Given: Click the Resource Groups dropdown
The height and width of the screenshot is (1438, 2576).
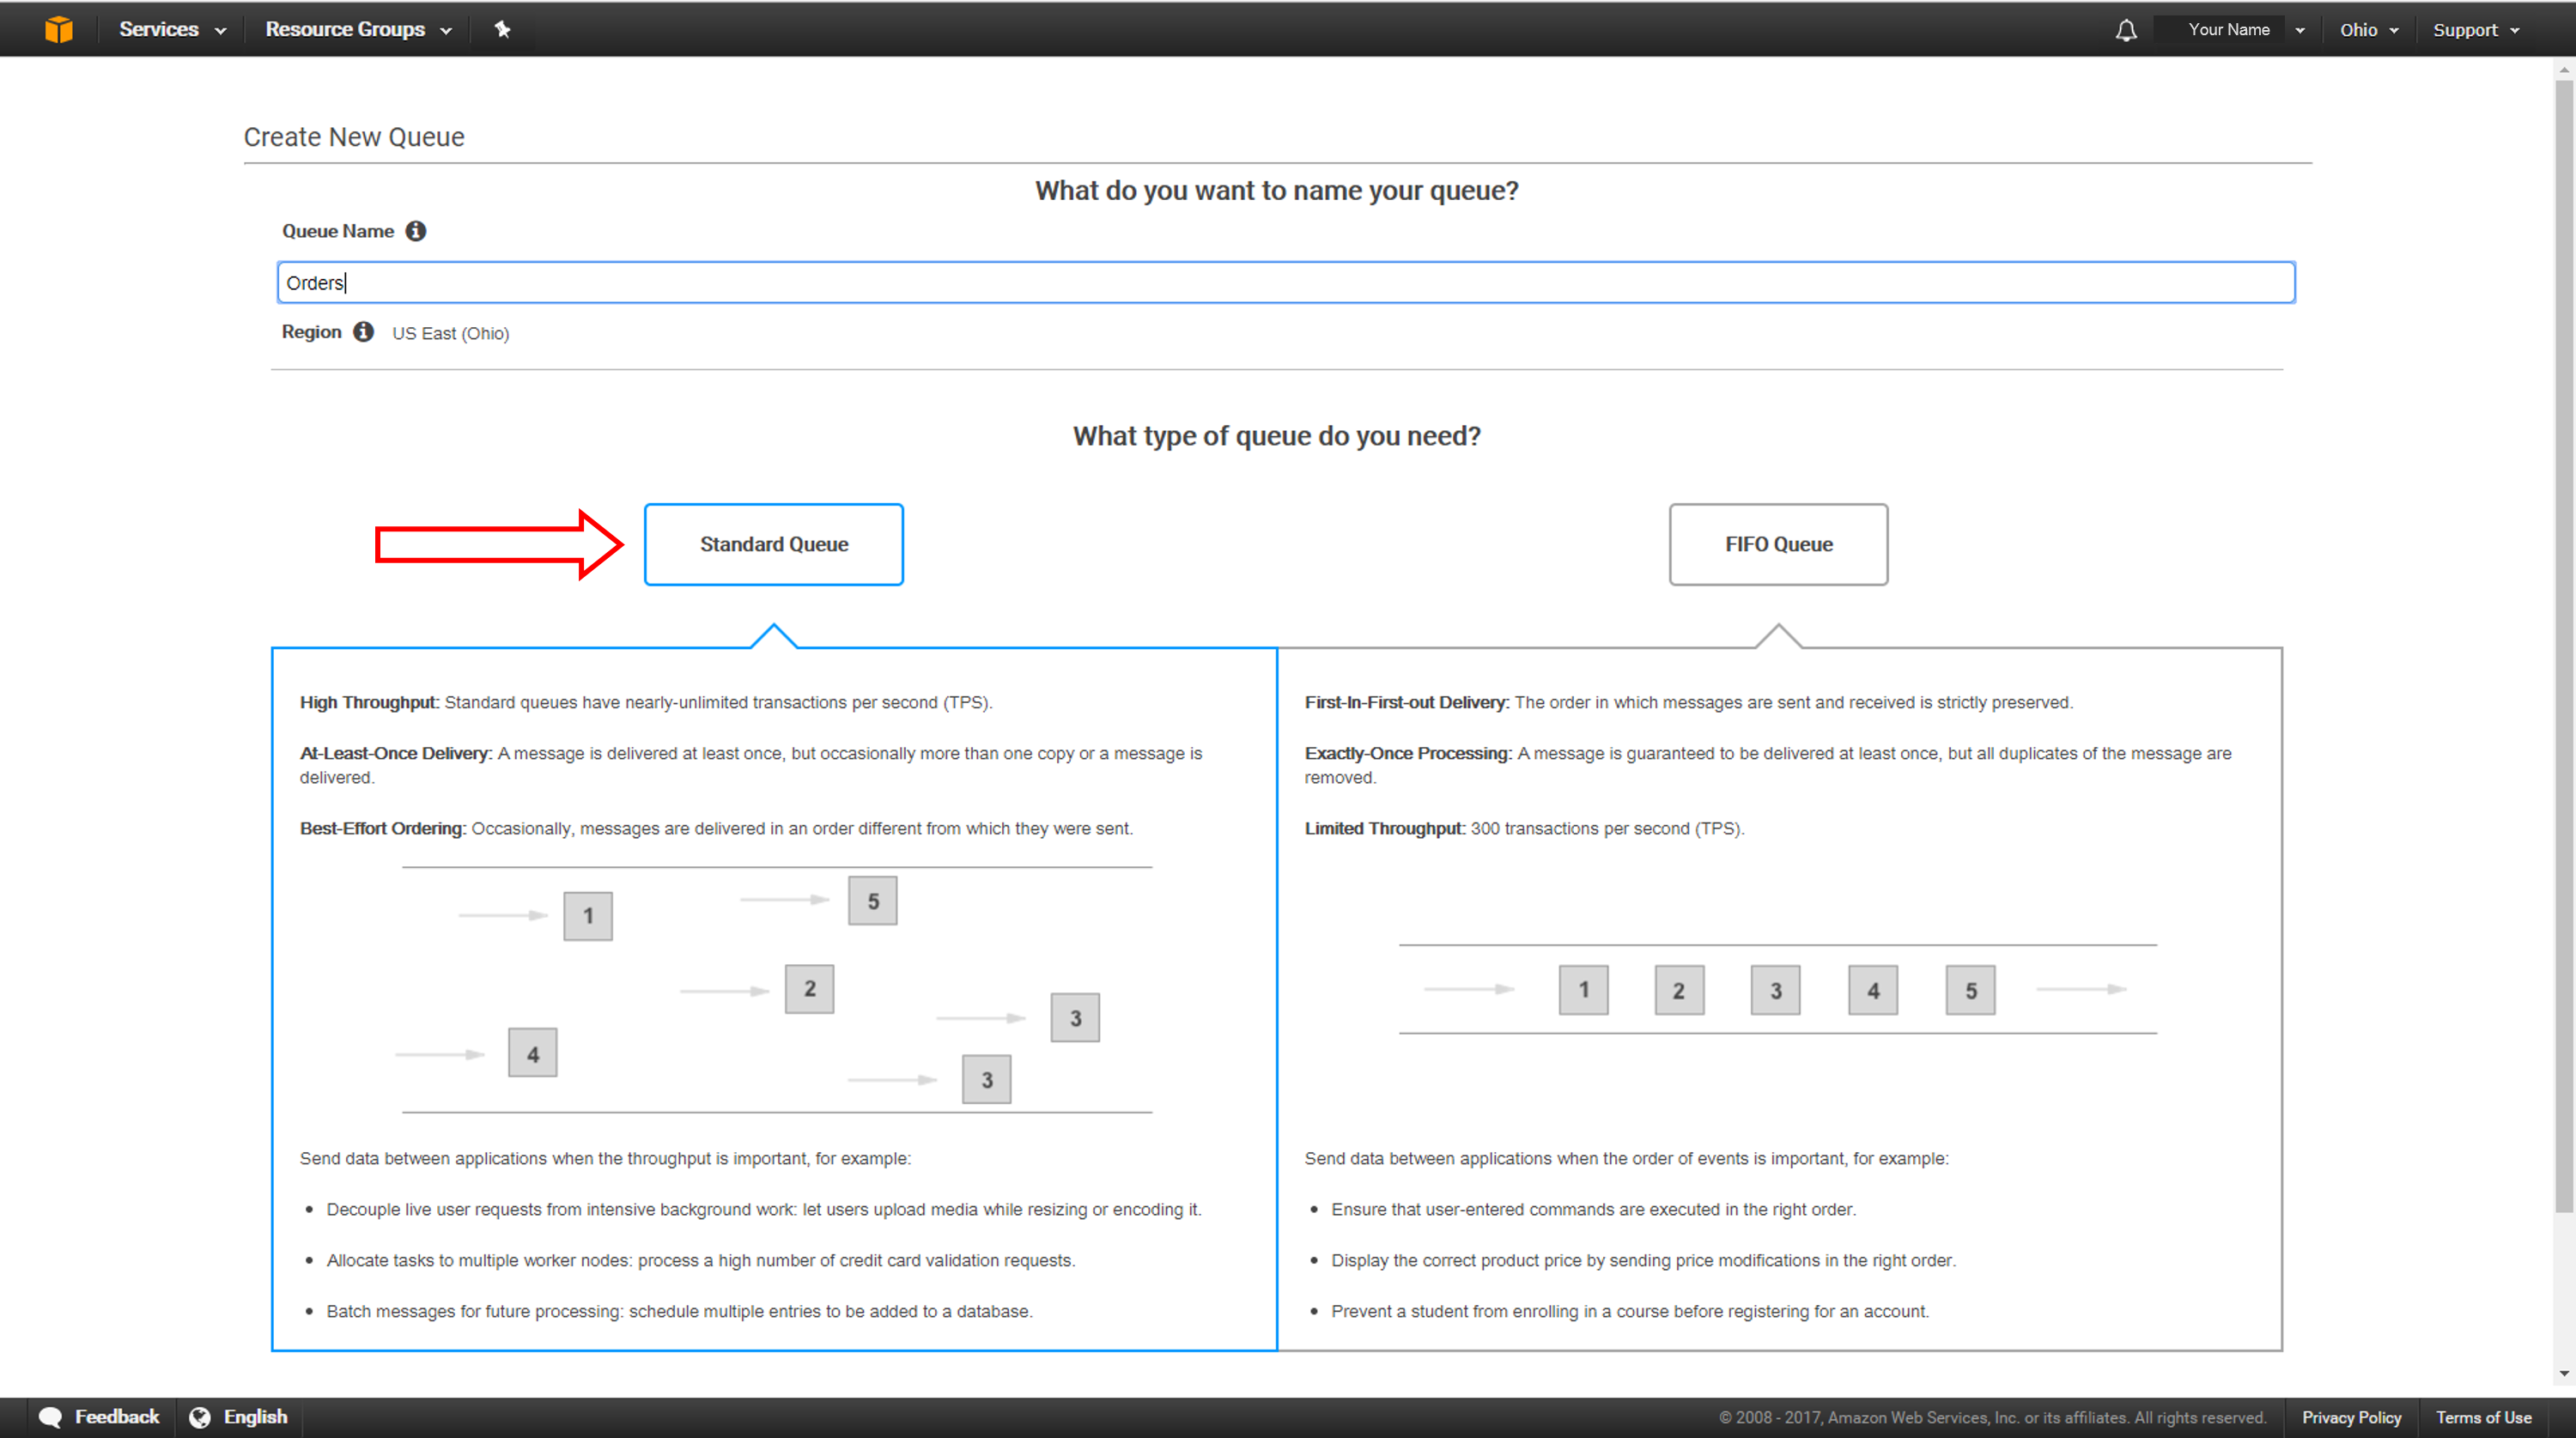Looking at the screenshot, I should click(x=354, y=28).
